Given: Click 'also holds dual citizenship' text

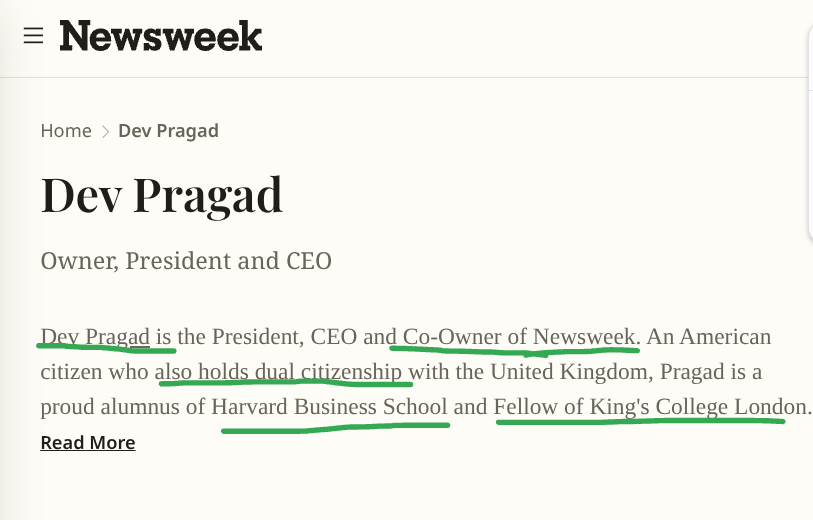Looking at the screenshot, I should pyautogui.click(x=280, y=373).
